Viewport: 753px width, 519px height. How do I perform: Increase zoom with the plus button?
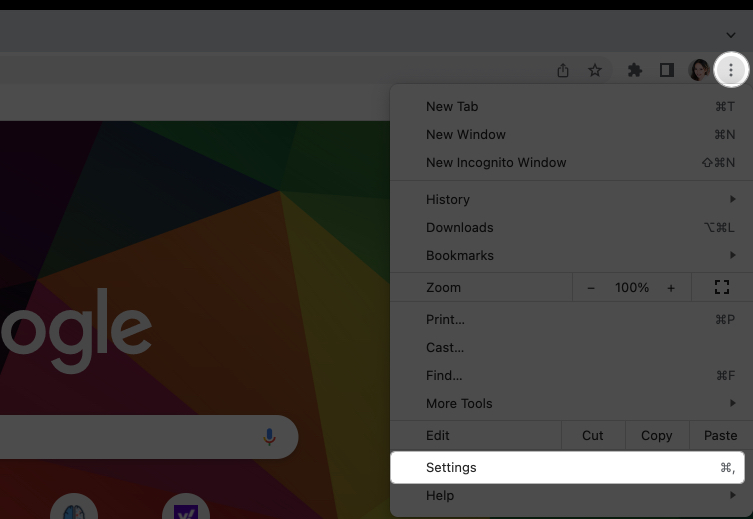coord(671,288)
